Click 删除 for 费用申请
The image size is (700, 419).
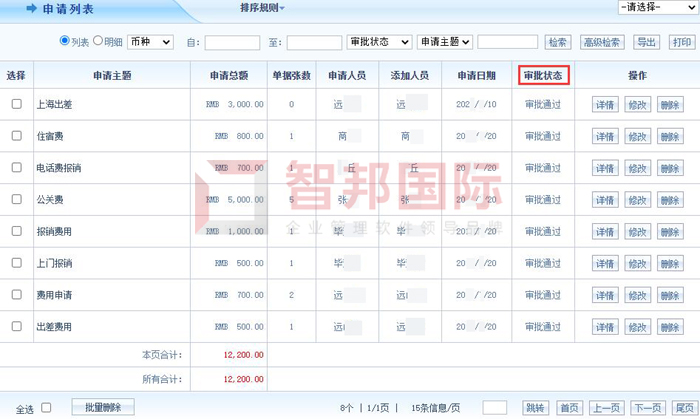(670, 295)
